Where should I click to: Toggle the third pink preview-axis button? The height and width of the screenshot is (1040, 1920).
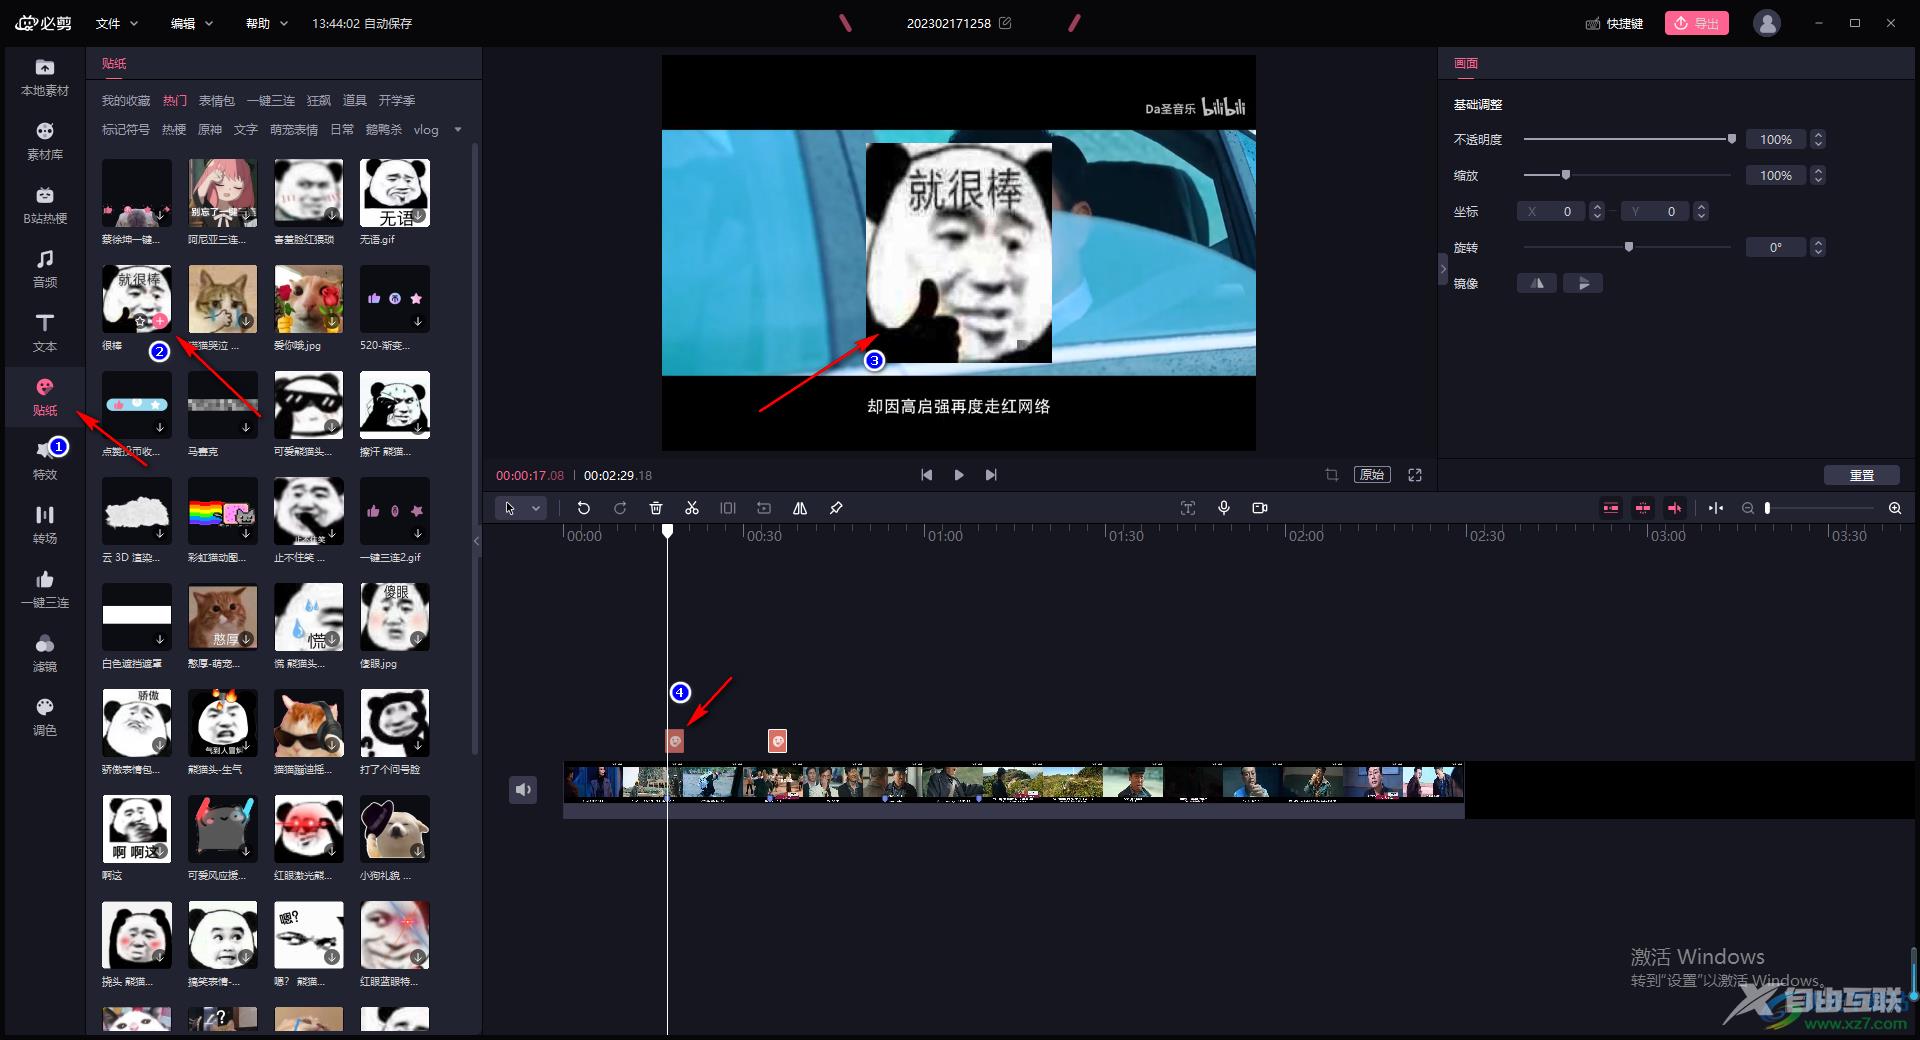[1675, 508]
